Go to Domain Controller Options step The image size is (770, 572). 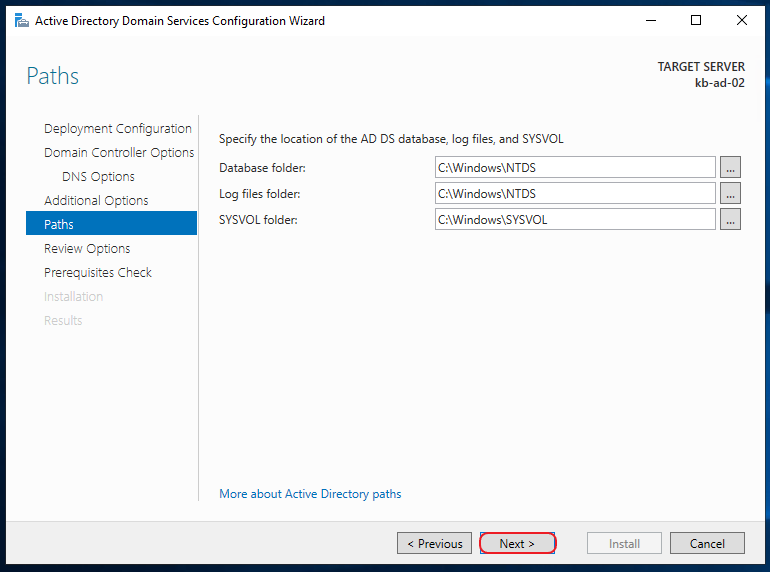pyautogui.click(x=119, y=153)
